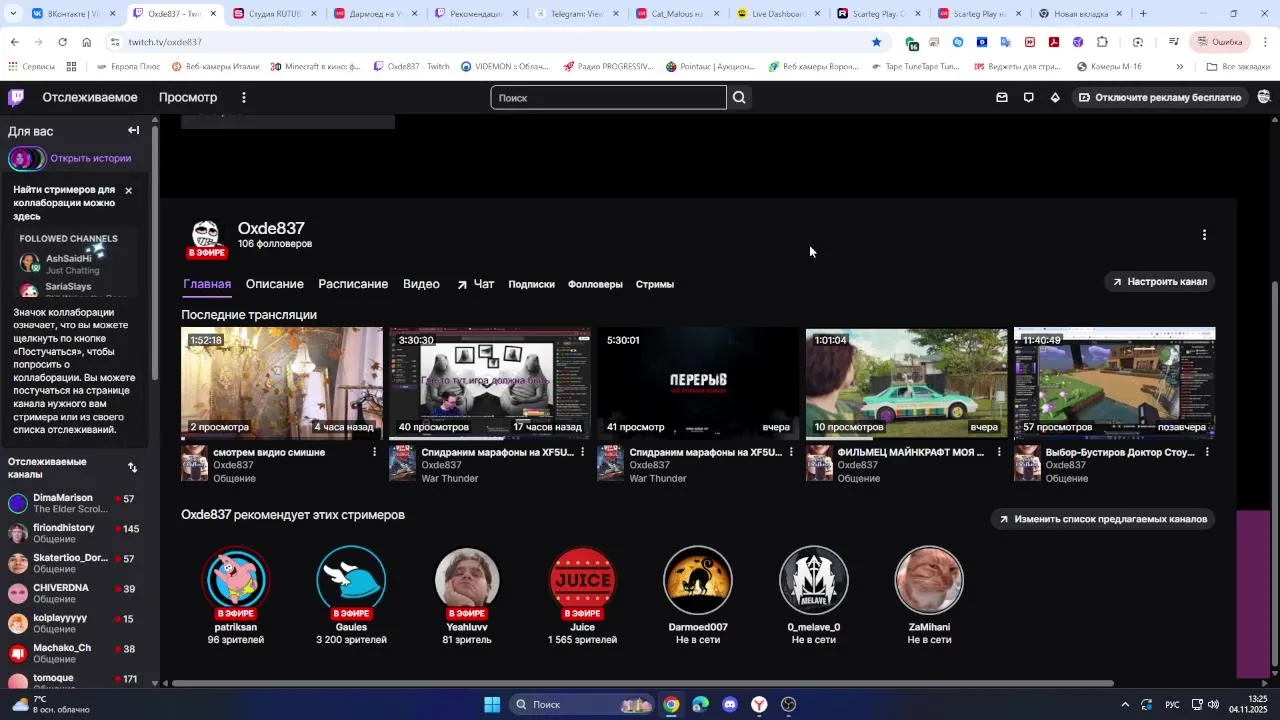The height and width of the screenshot is (720, 1280).
Task: Open the 'Подписки' tab
Action: pos(531,284)
